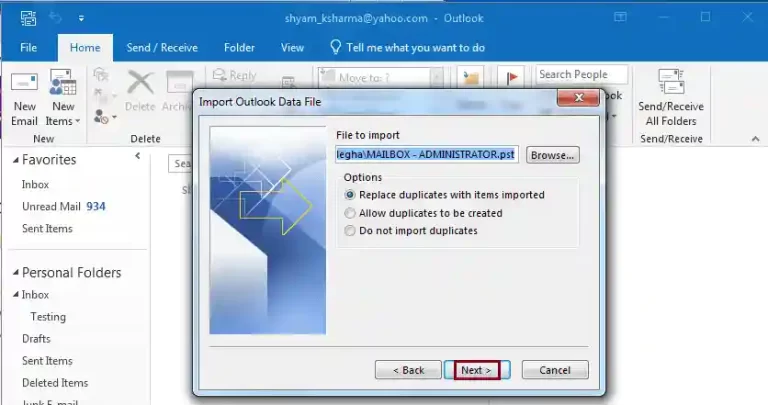Open Sent Items under Favorites
Screen dimensions: 768x405
pyautogui.click(x=47, y=228)
